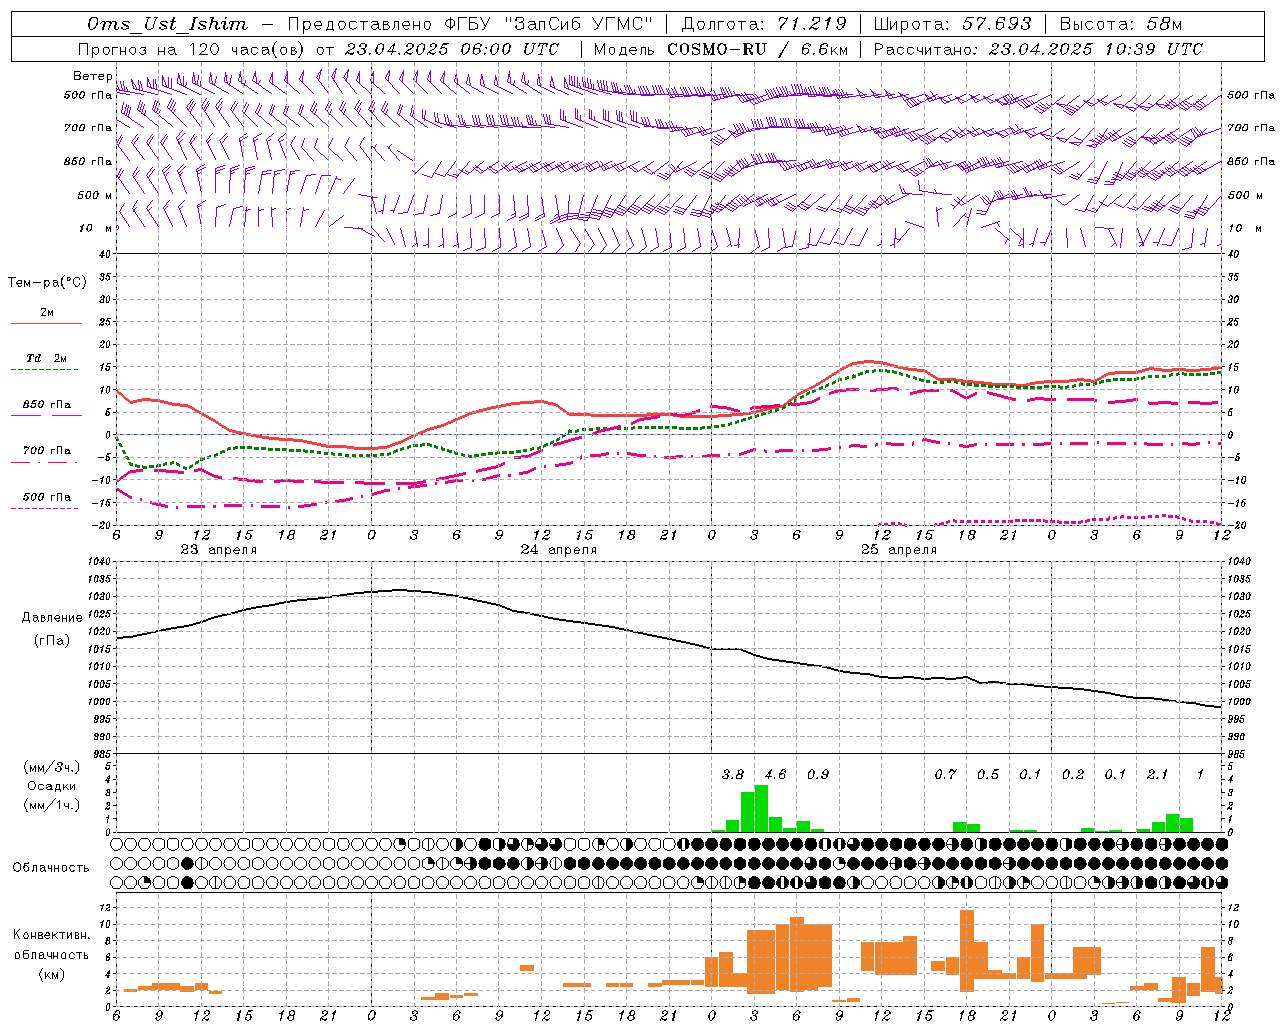
Task: Click the 0.7 precipitation total value
Action: (945, 774)
